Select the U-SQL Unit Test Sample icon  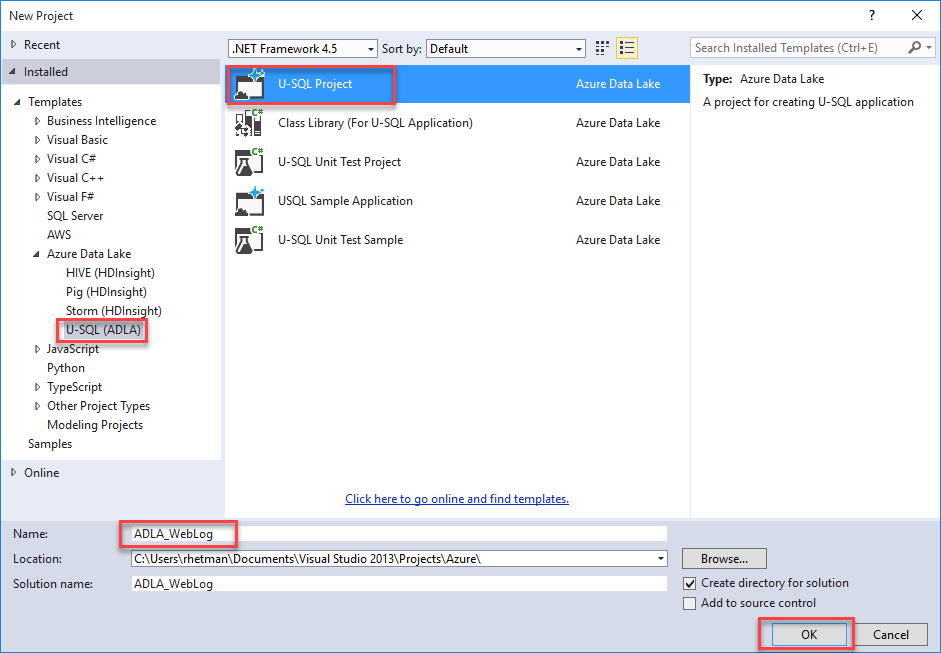pyautogui.click(x=248, y=240)
